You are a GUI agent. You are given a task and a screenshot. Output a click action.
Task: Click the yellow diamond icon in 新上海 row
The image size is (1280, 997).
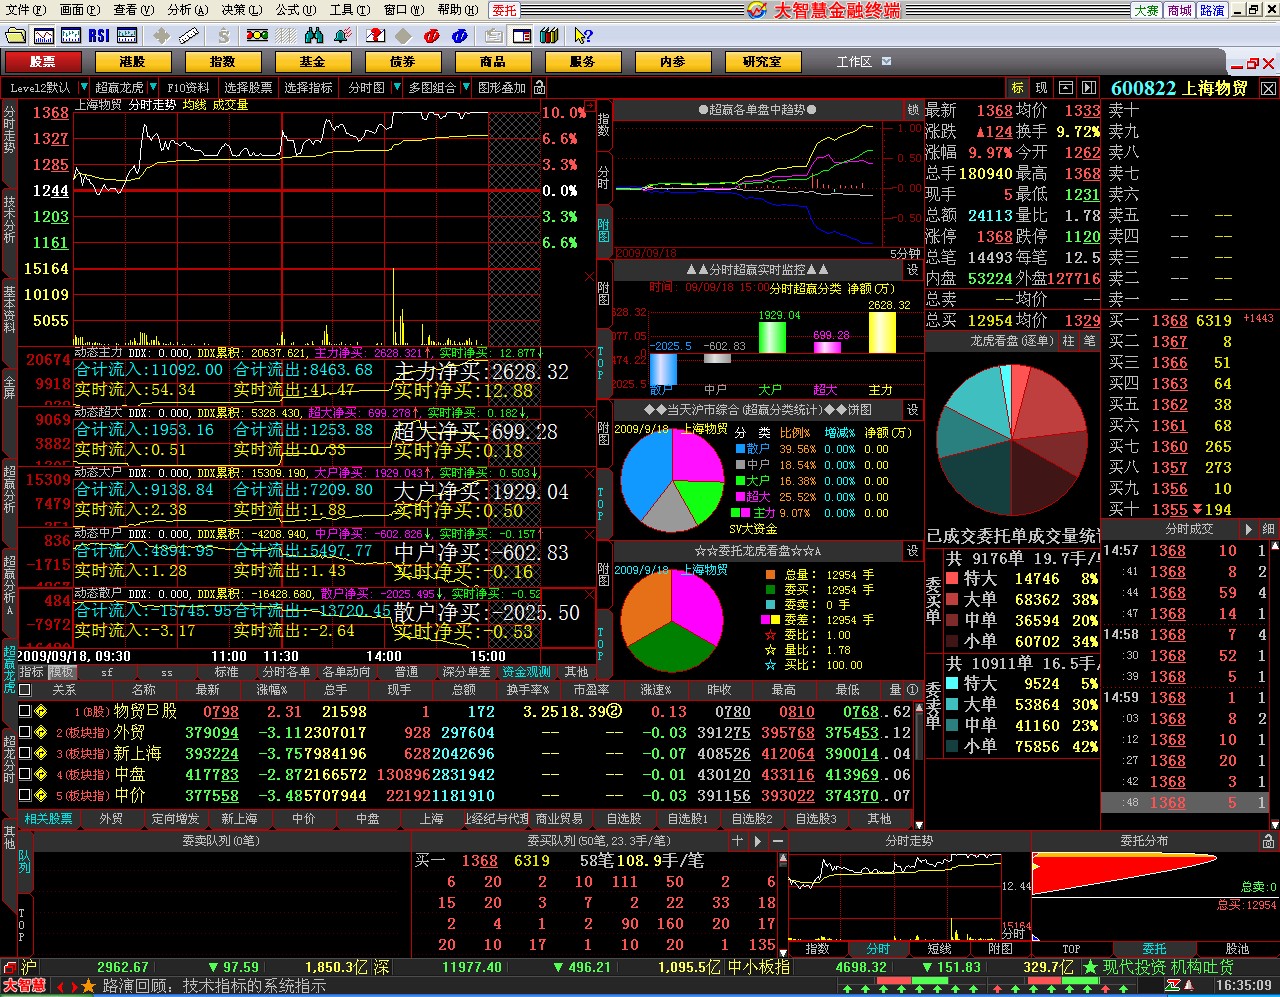pos(41,754)
